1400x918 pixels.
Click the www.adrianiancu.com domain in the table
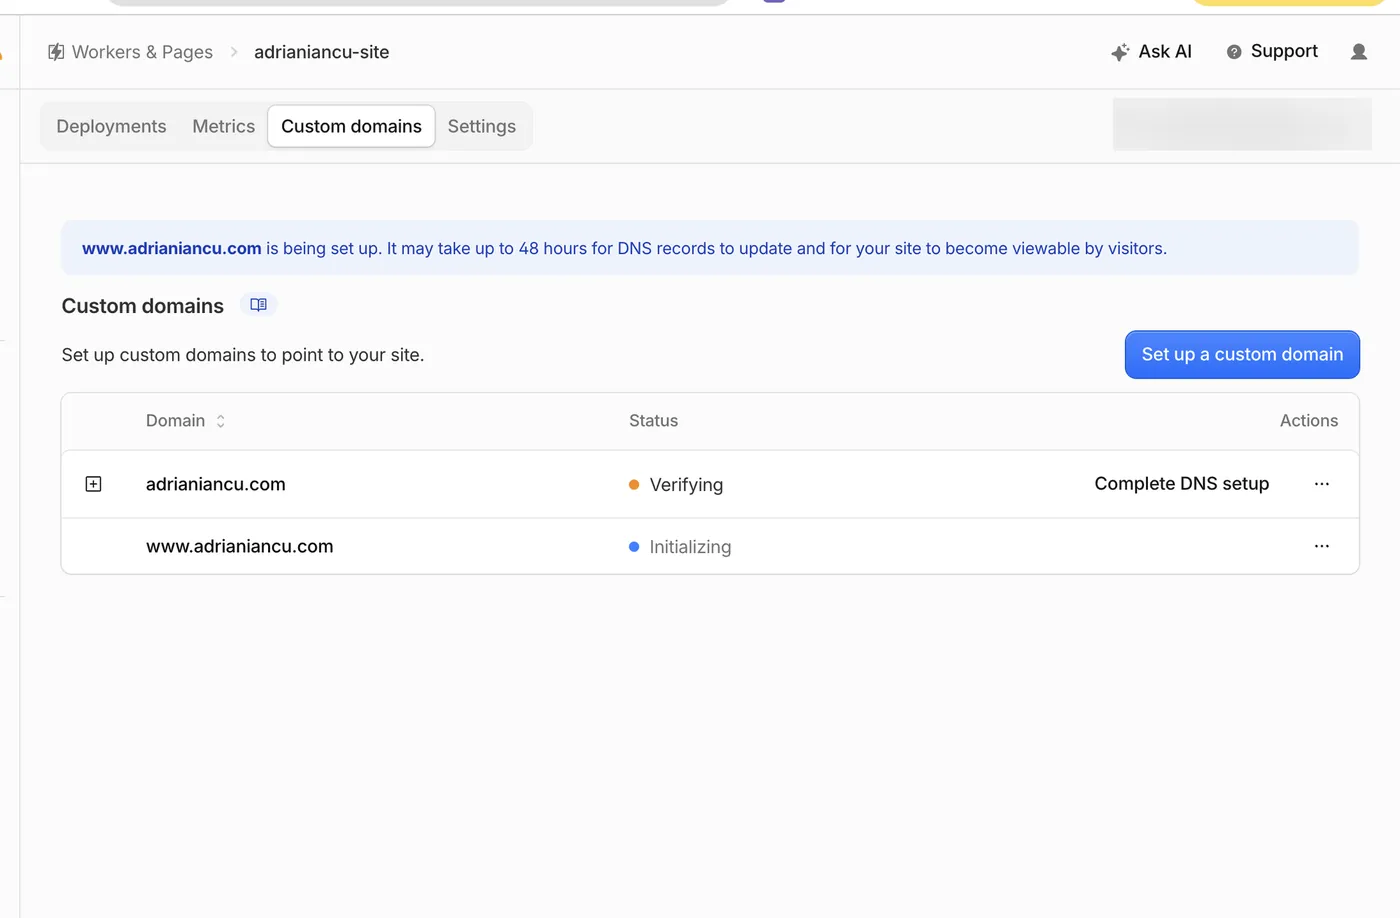click(240, 547)
